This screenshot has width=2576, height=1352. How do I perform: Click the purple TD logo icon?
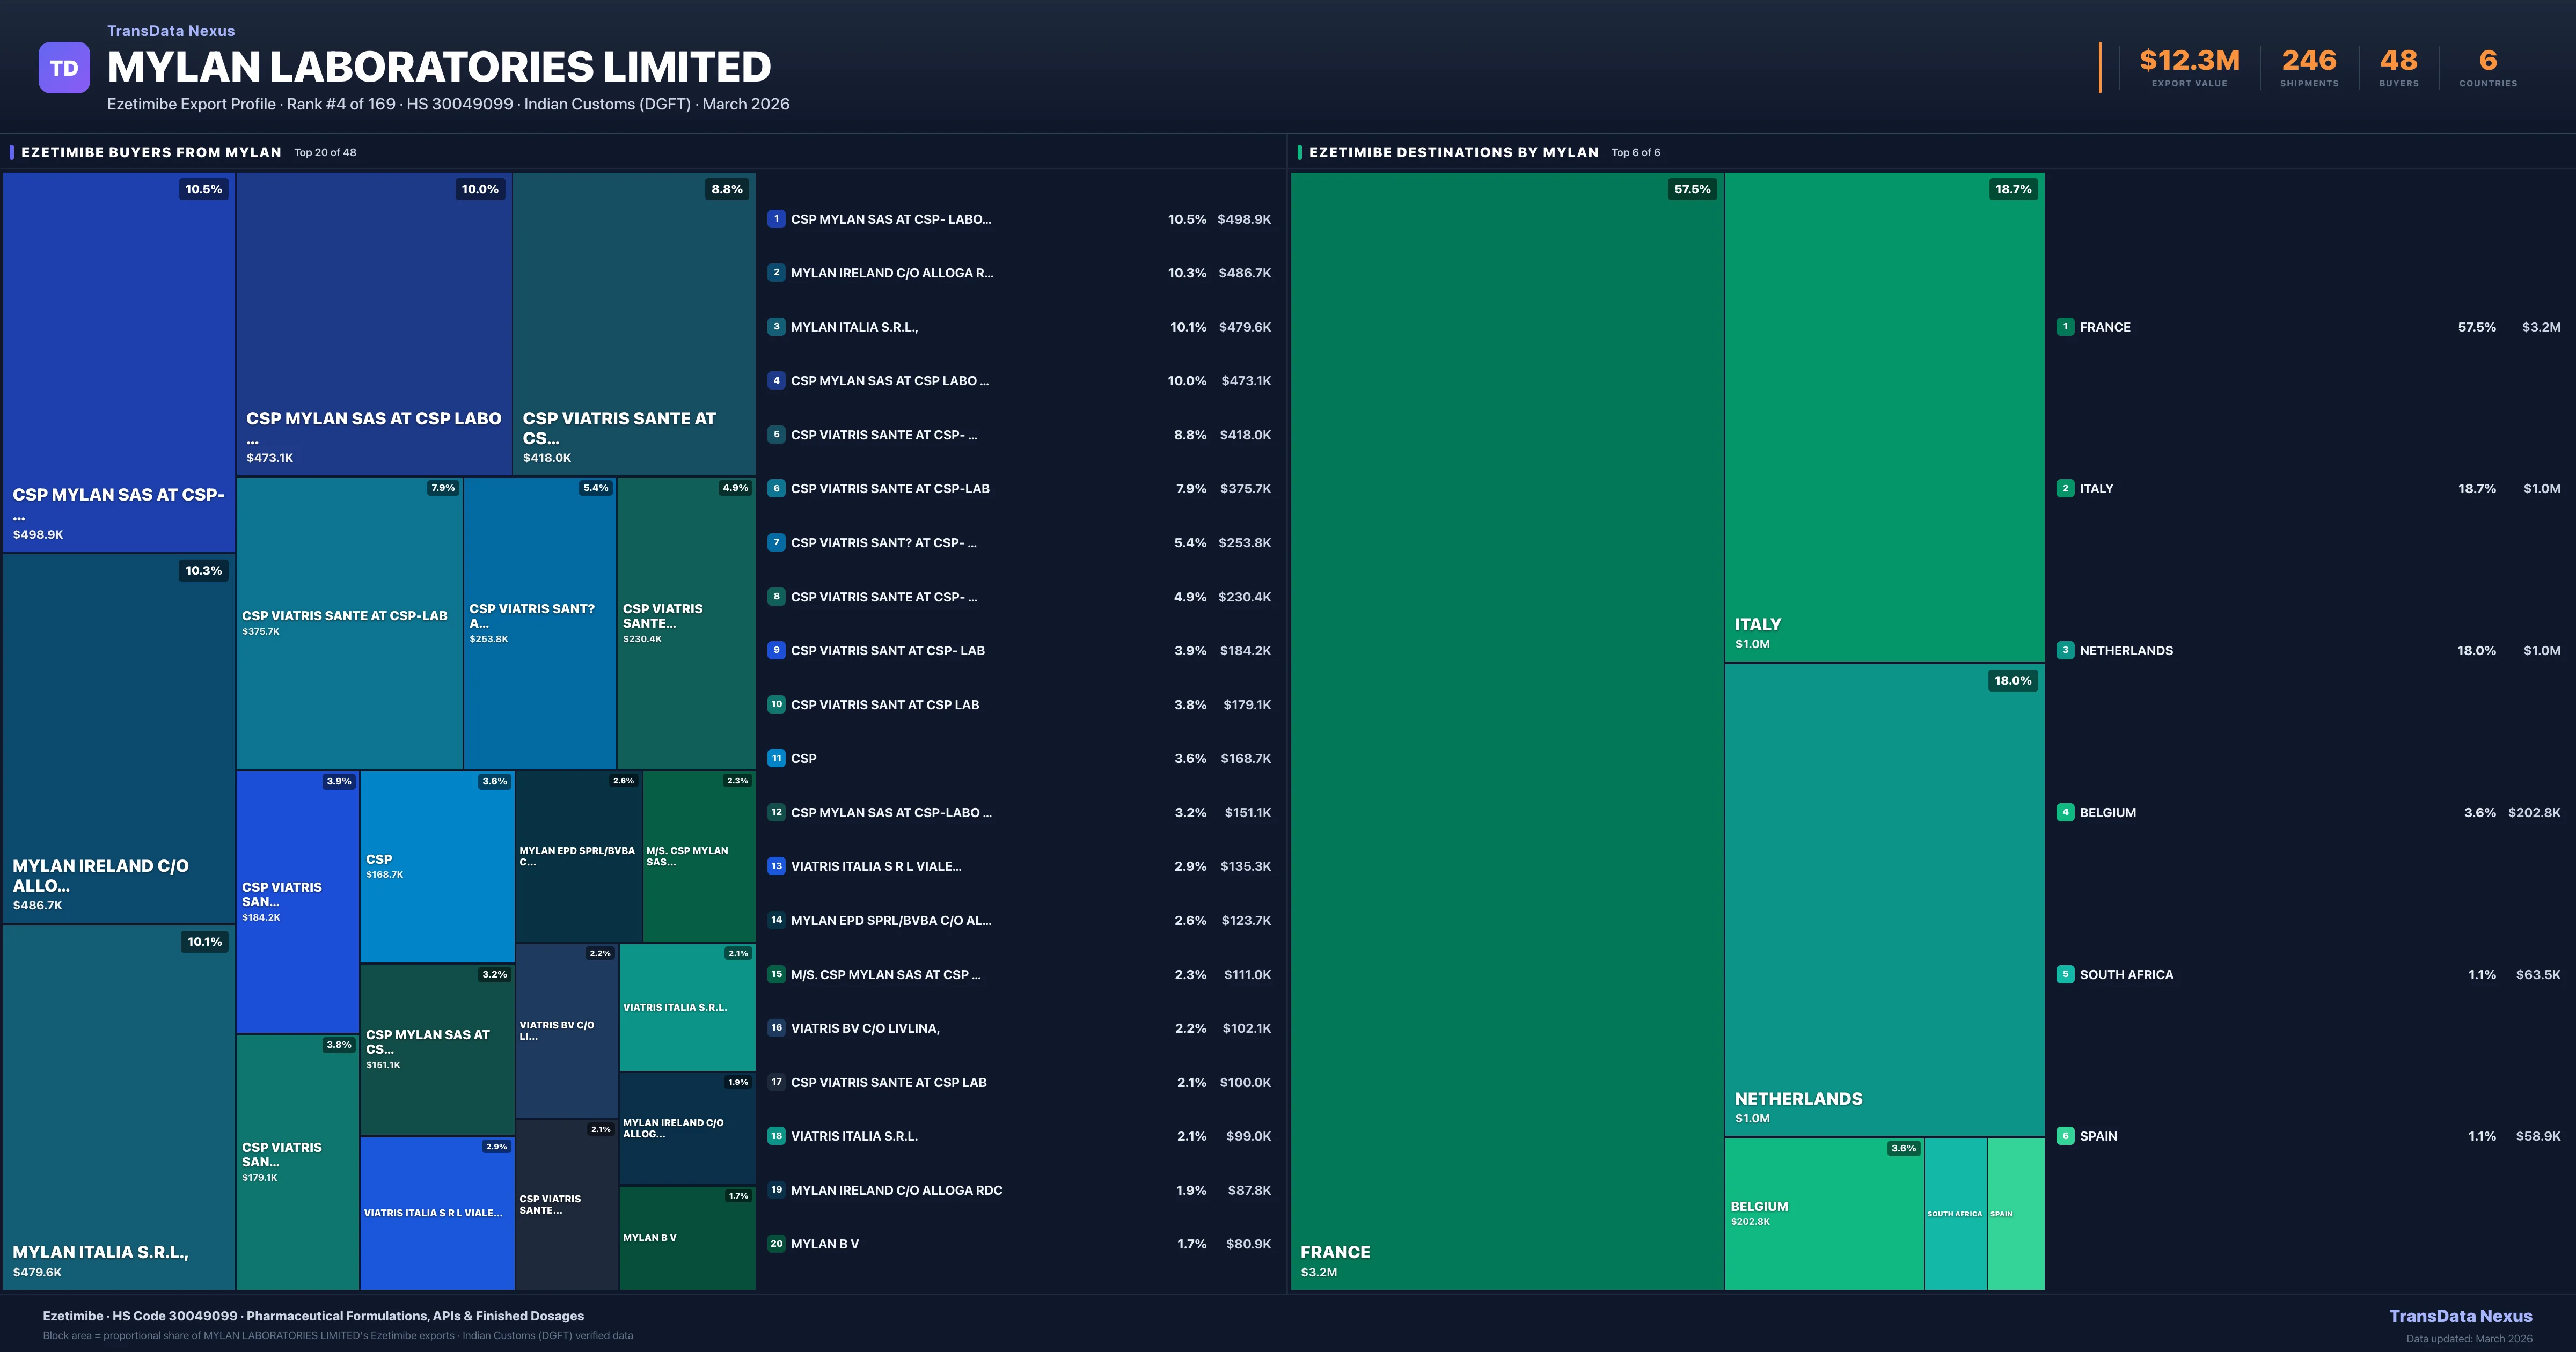(x=64, y=68)
